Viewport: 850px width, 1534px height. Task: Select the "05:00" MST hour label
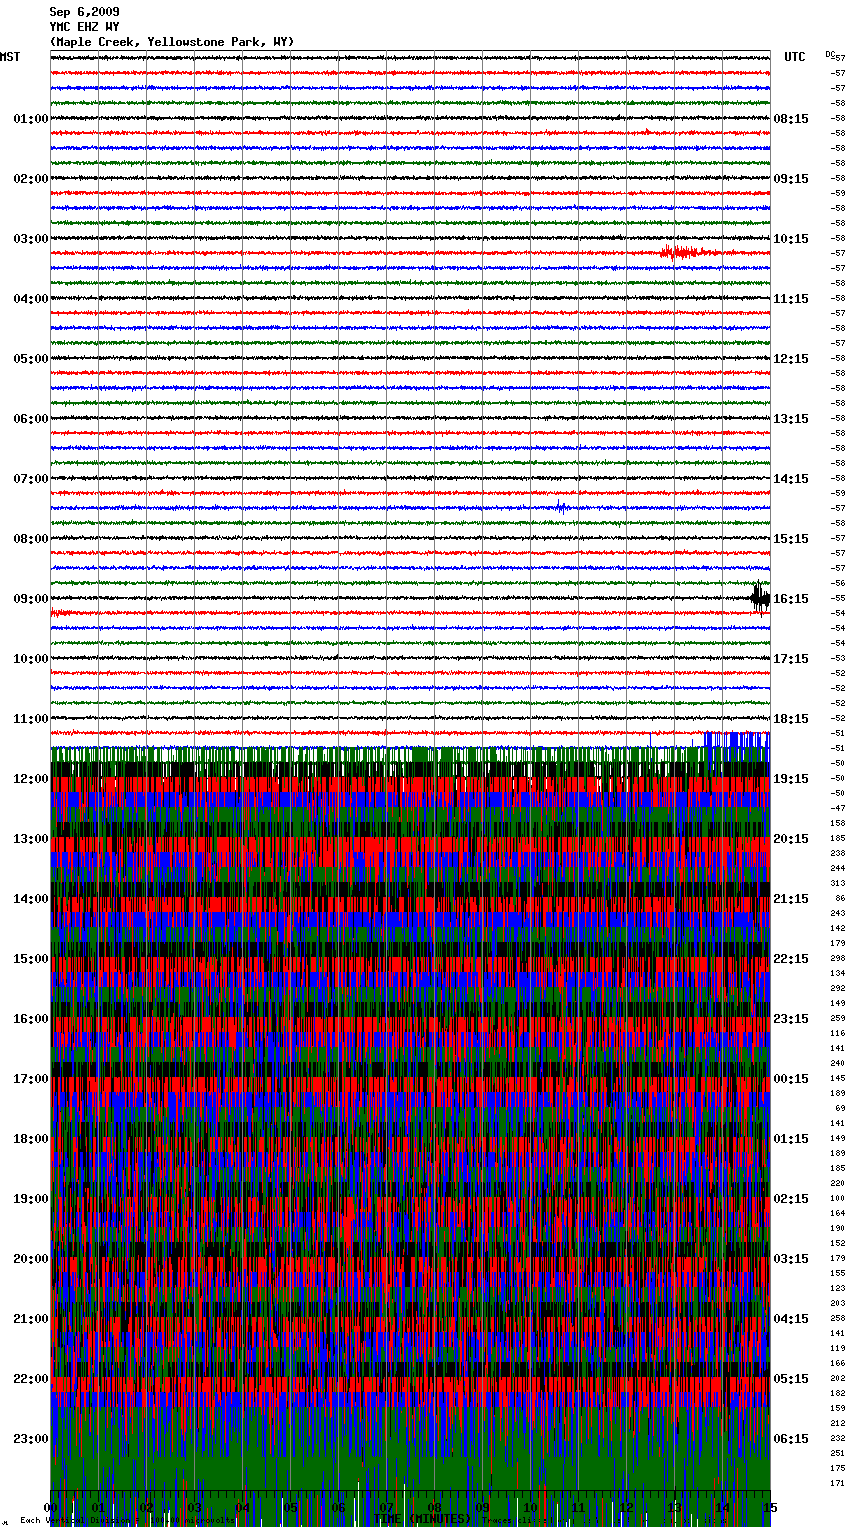(x=31, y=359)
